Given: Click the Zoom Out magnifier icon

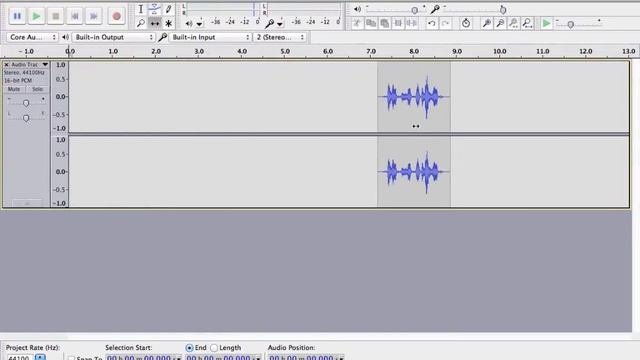Looking at the screenshot, I should [x=500, y=23].
